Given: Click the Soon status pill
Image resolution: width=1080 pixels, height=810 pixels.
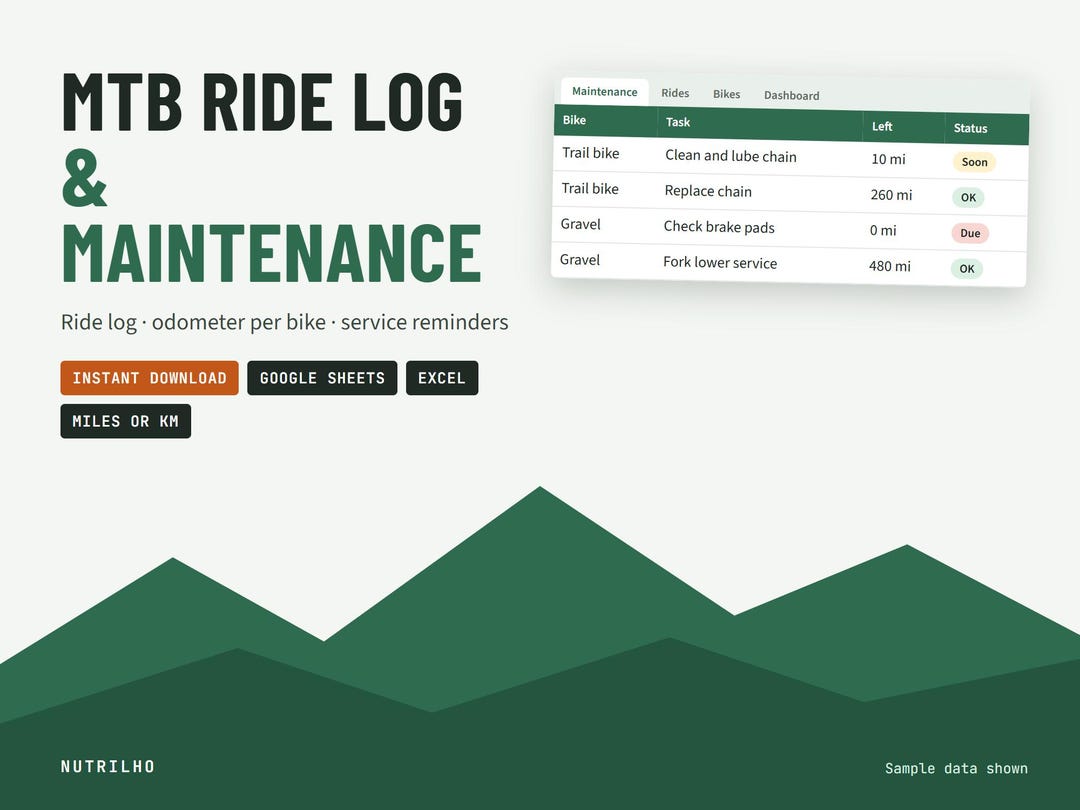Looking at the screenshot, I should 975,162.
